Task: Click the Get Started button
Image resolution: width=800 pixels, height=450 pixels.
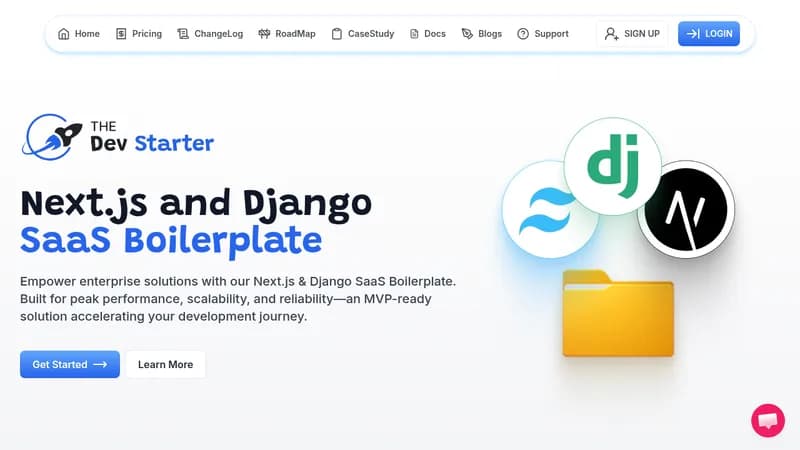Action: (70, 364)
